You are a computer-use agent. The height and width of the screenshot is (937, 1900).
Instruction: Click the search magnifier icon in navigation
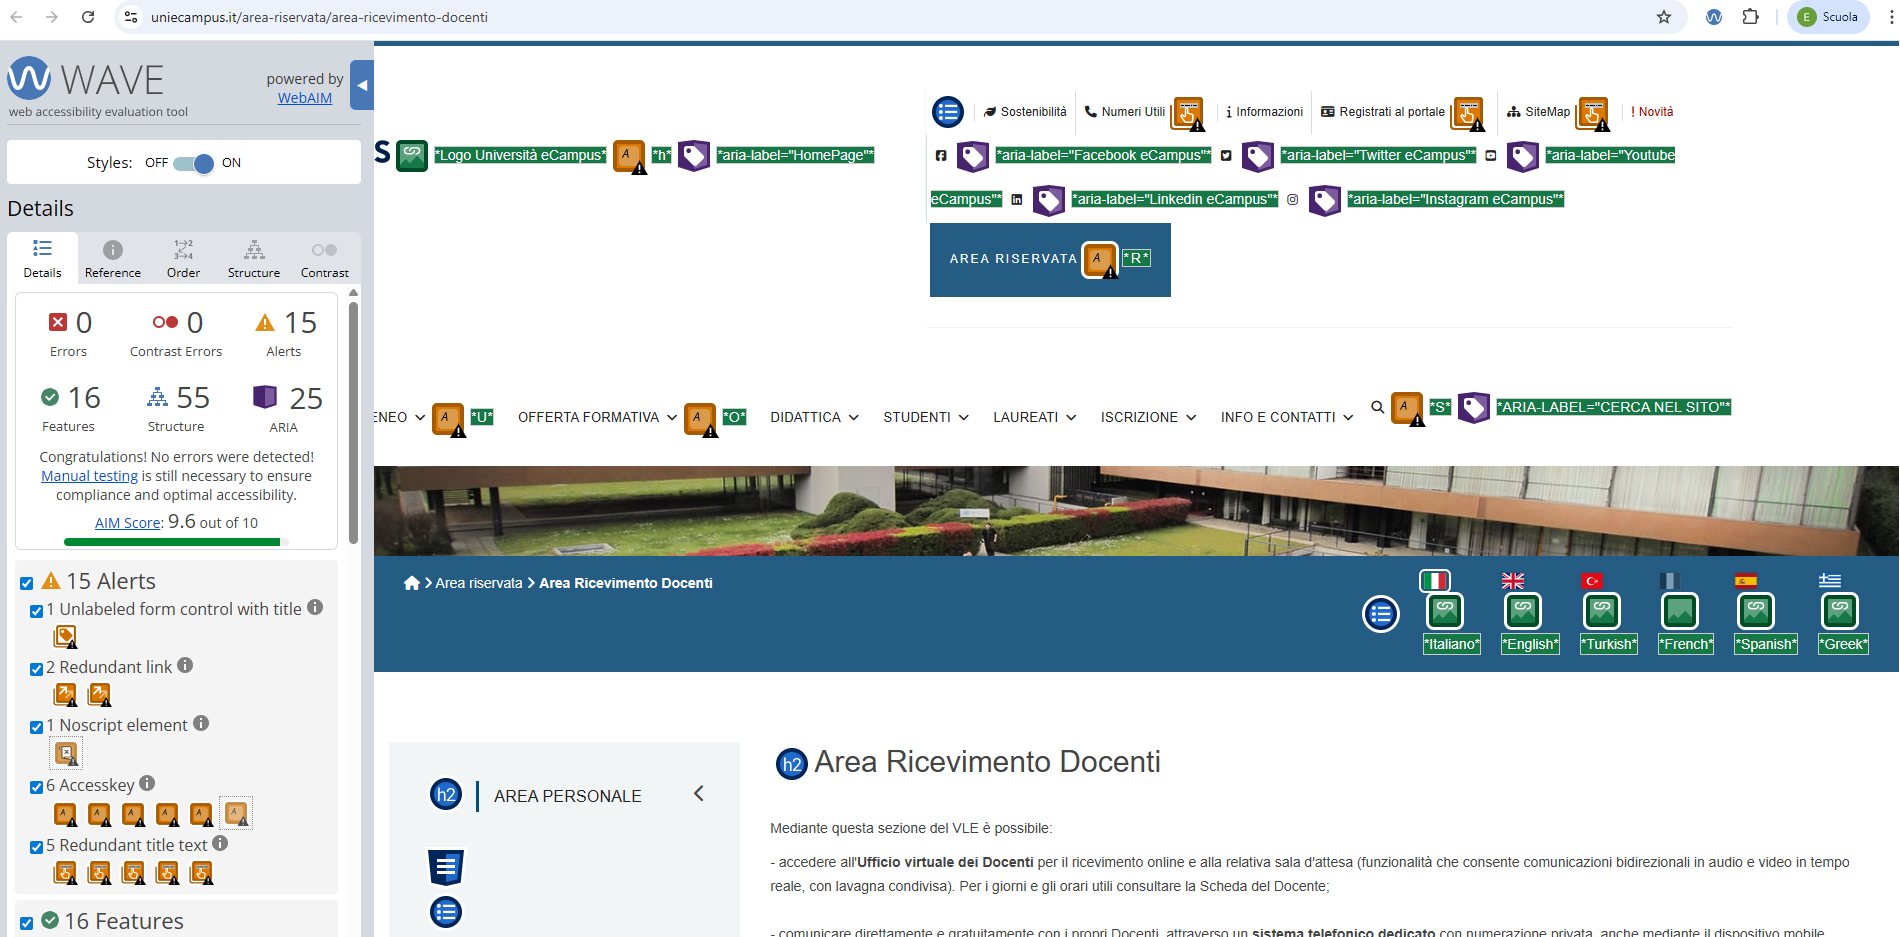(1377, 407)
